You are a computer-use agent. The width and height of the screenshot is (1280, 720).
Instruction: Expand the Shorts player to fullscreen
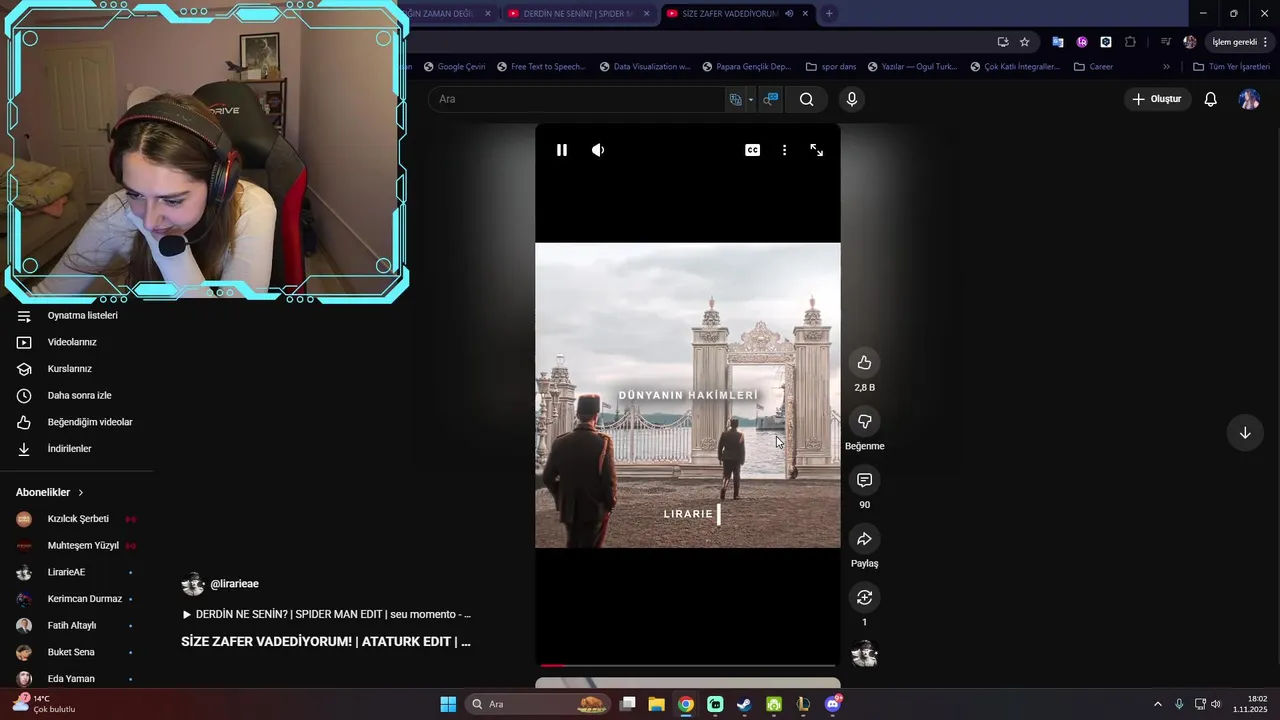[x=817, y=150]
